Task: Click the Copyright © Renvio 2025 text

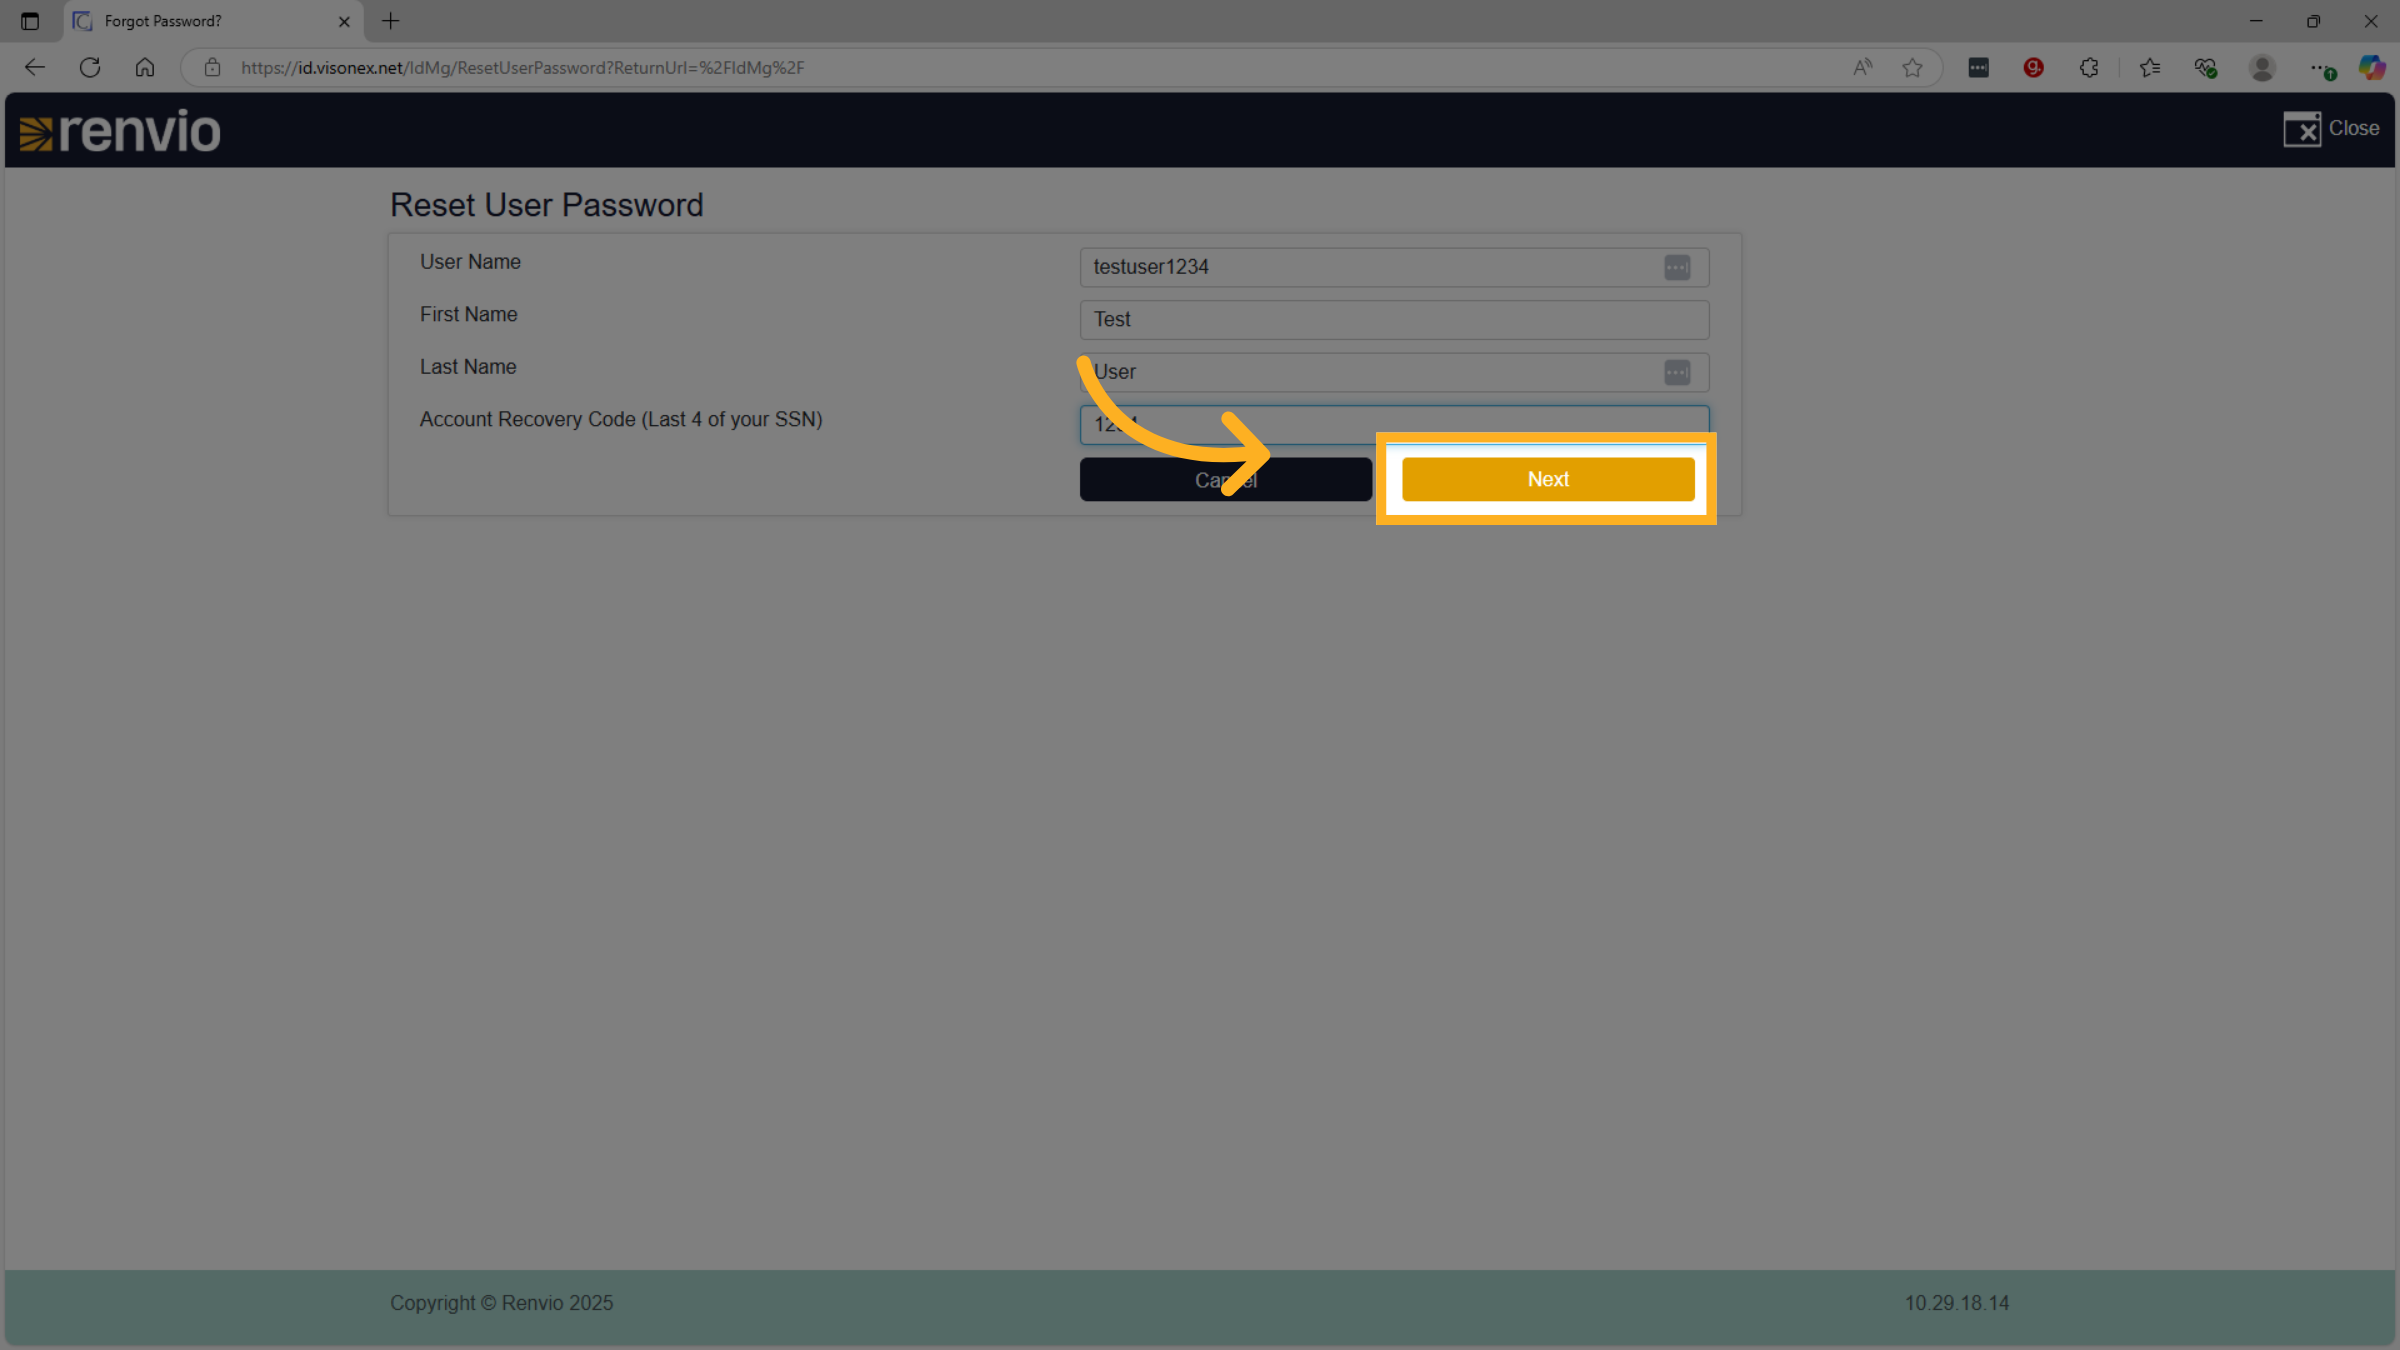Action: click(x=502, y=1303)
